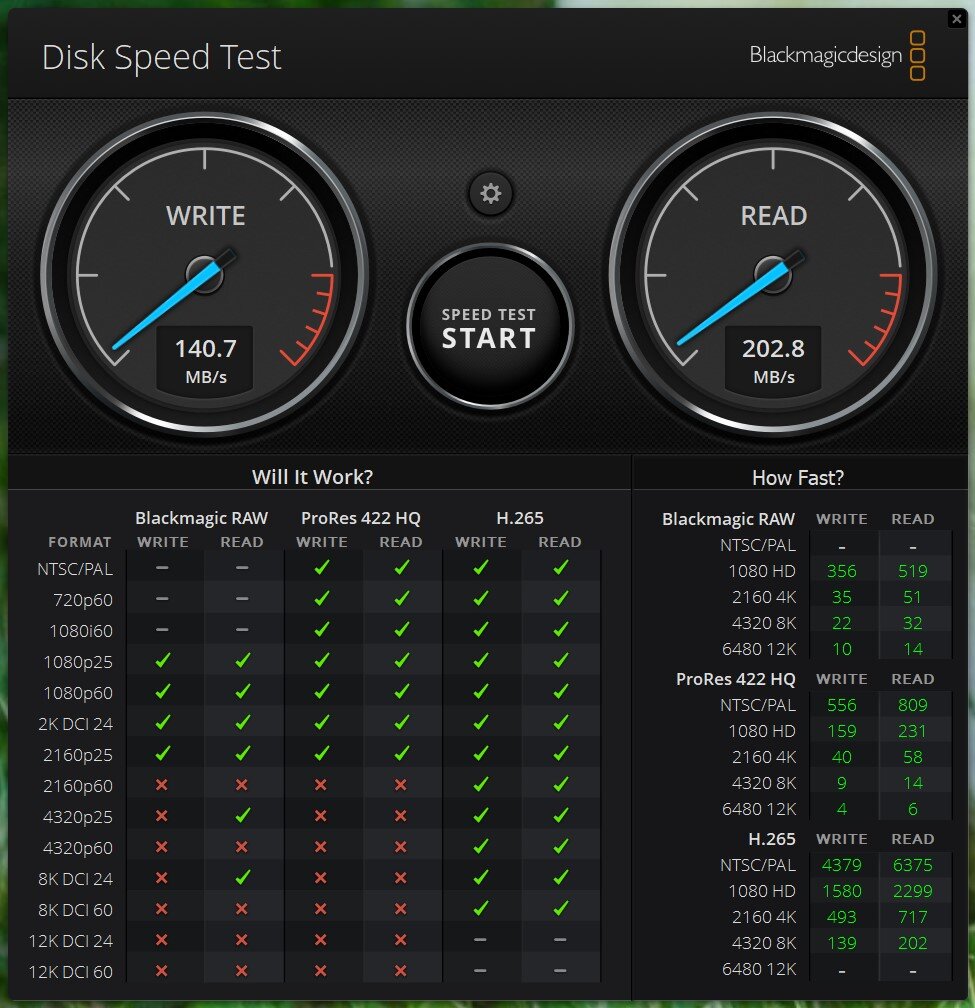Screen dimensions: 975x1008
Task: Select H.265 2160 4K read value 717
Action: pos(913,917)
